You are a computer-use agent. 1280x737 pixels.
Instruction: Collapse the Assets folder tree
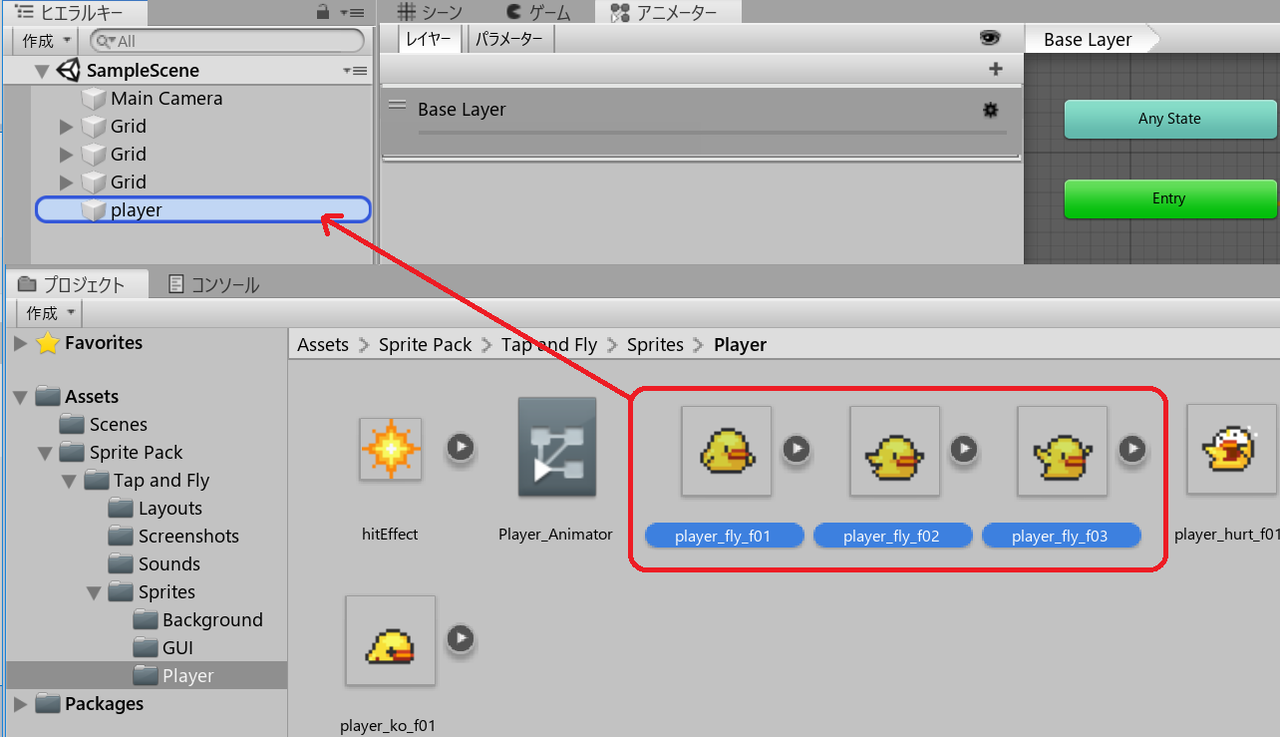(21, 398)
